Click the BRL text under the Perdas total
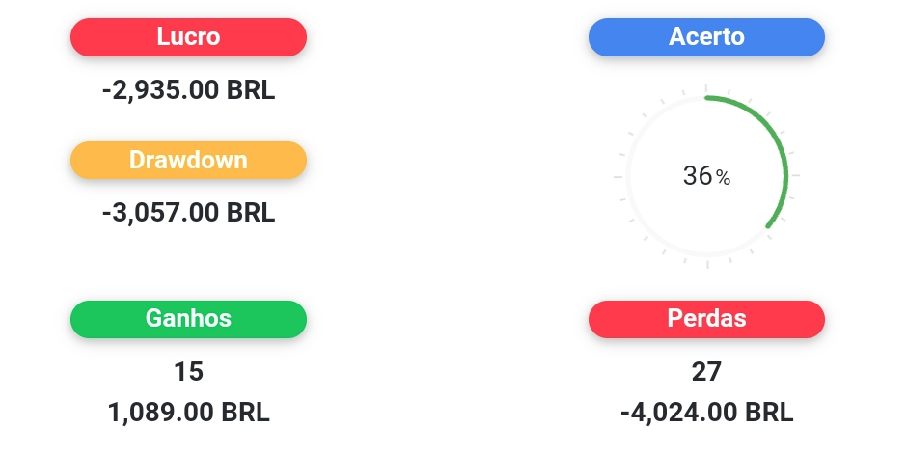This screenshot has height=459, width=923. (x=769, y=413)
